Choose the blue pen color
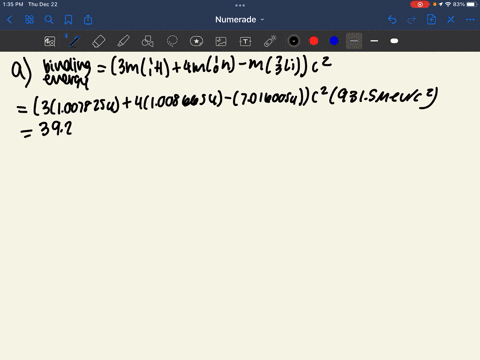Viewport: 480px width, 360px height. coord(334,41)
